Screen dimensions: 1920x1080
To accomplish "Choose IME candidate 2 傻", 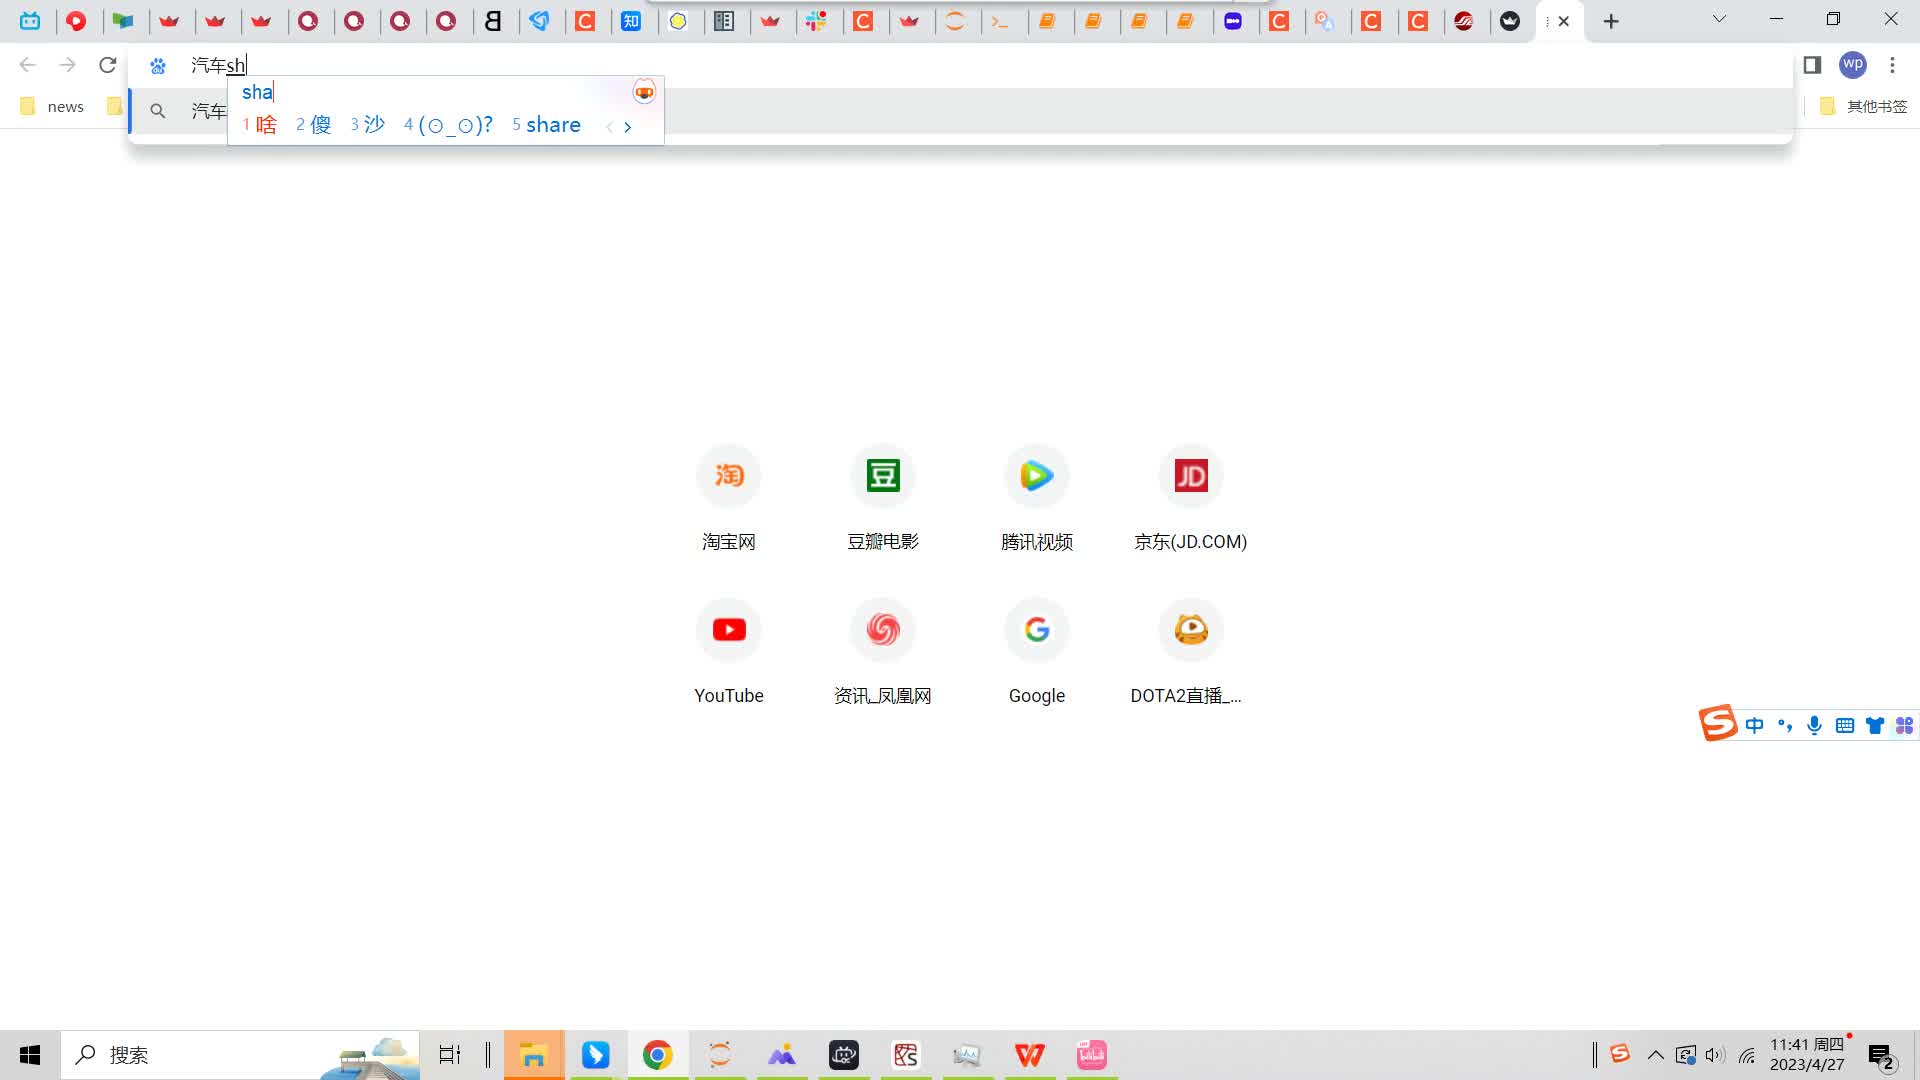I will click(314, 125).
